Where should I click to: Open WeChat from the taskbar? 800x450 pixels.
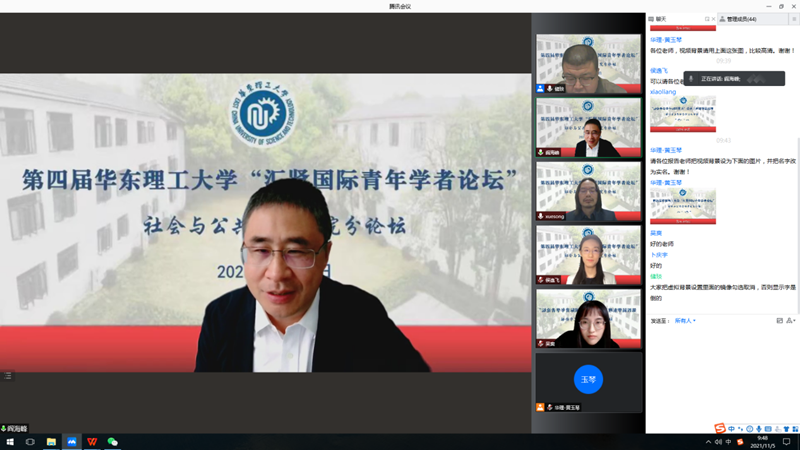pos(112,441)
